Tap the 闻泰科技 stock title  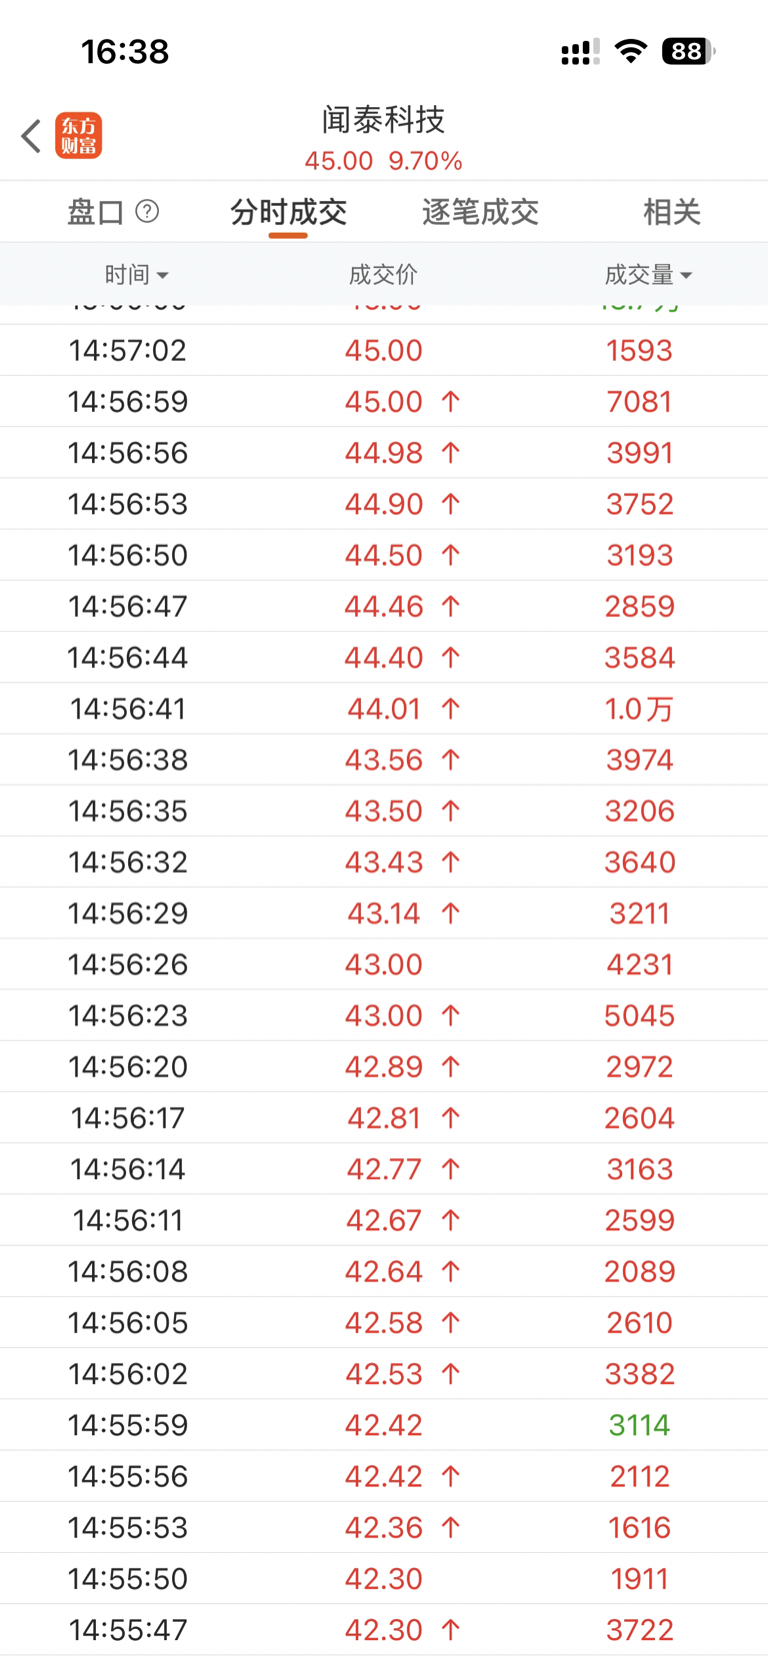coord(383,120)
